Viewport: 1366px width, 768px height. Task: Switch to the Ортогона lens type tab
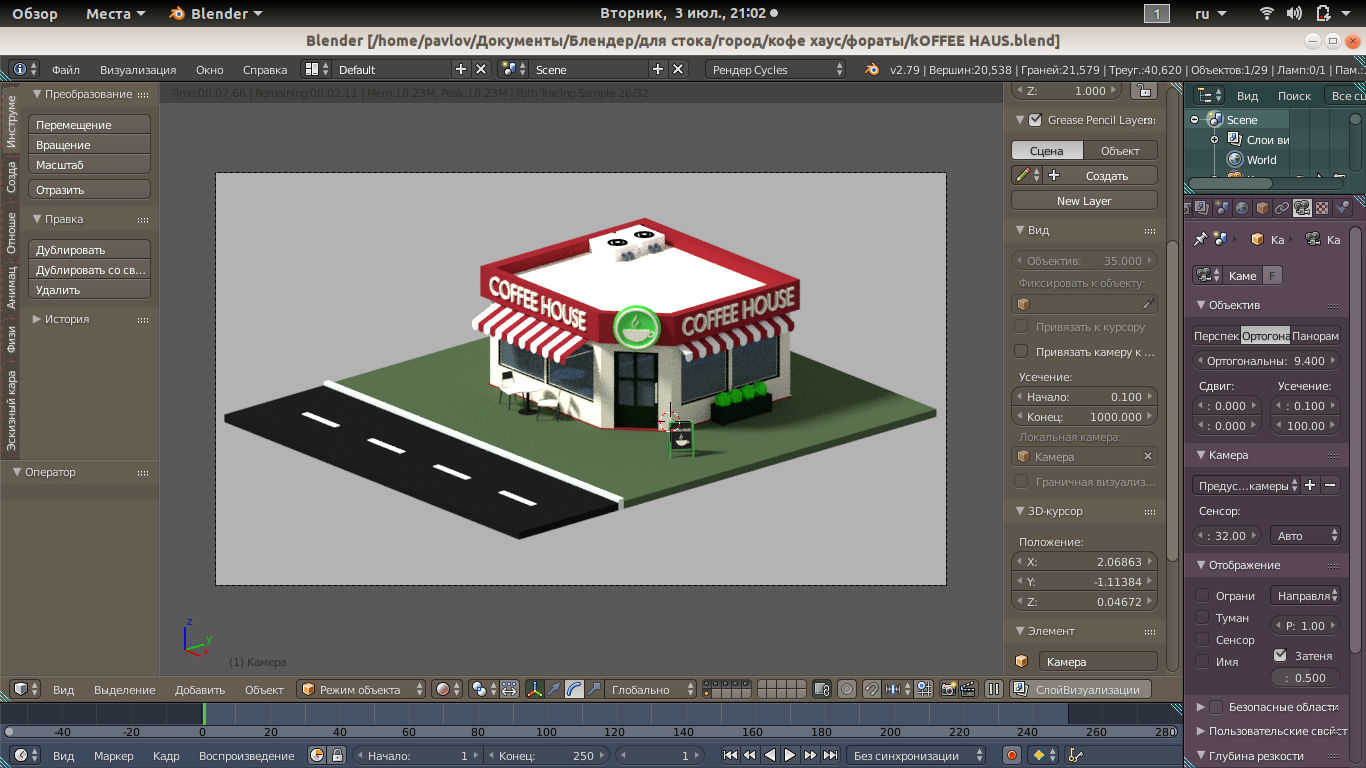(x=1265, y=336)
